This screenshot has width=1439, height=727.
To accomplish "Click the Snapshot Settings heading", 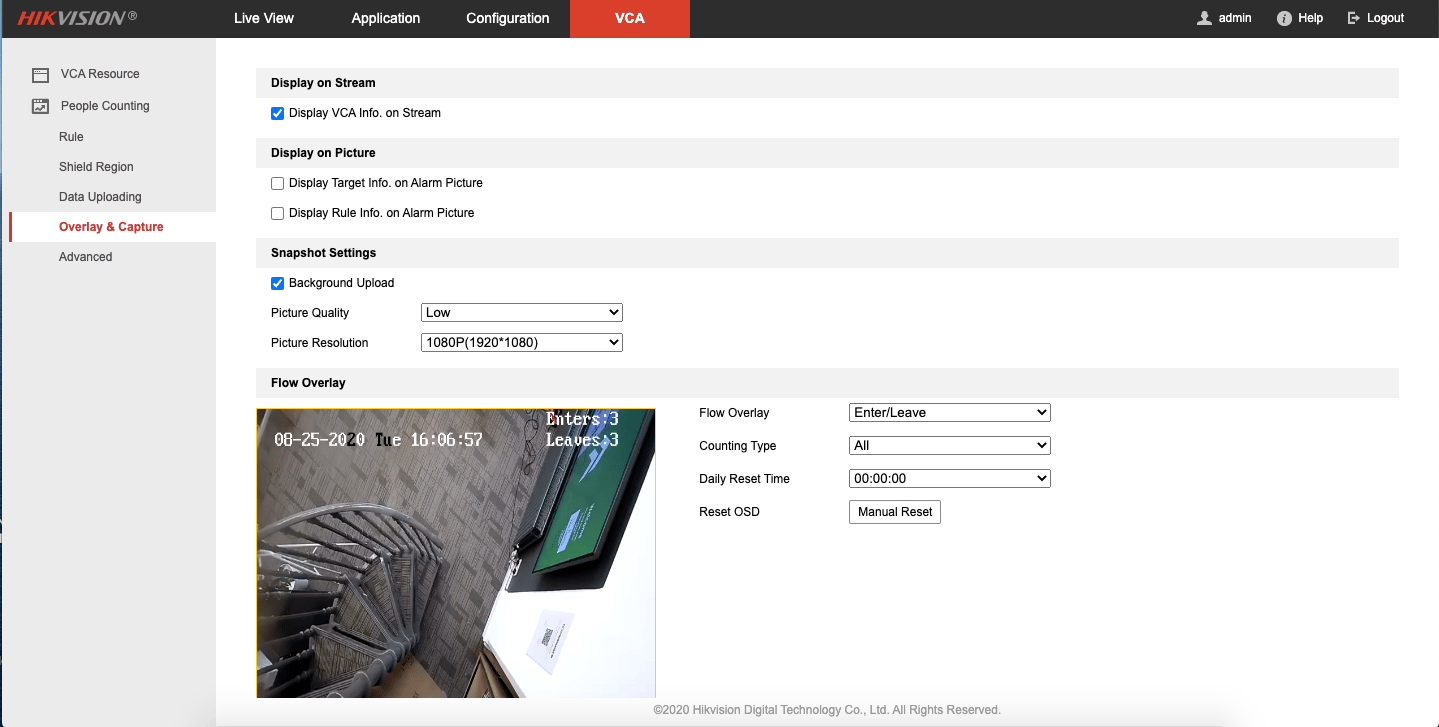I will point(323,253).
